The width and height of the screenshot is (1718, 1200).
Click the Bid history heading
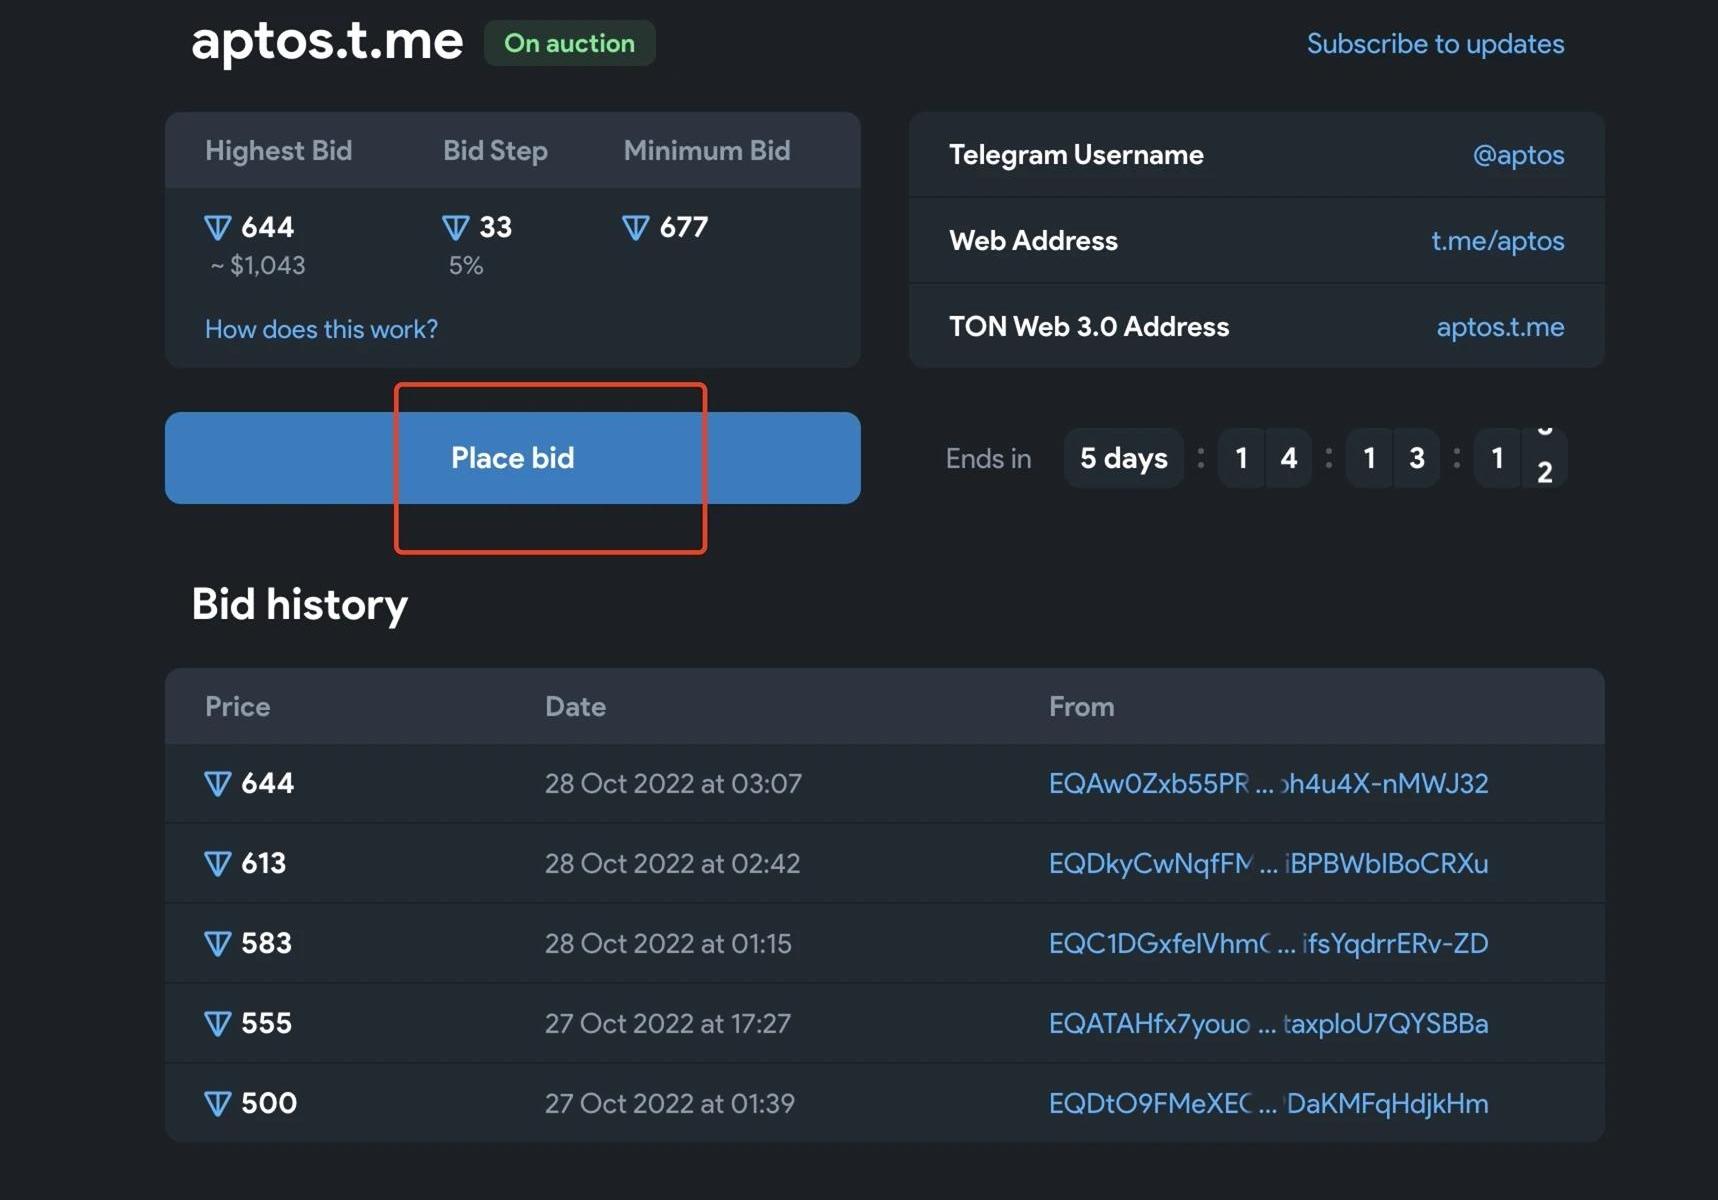[x=300, y=605]
